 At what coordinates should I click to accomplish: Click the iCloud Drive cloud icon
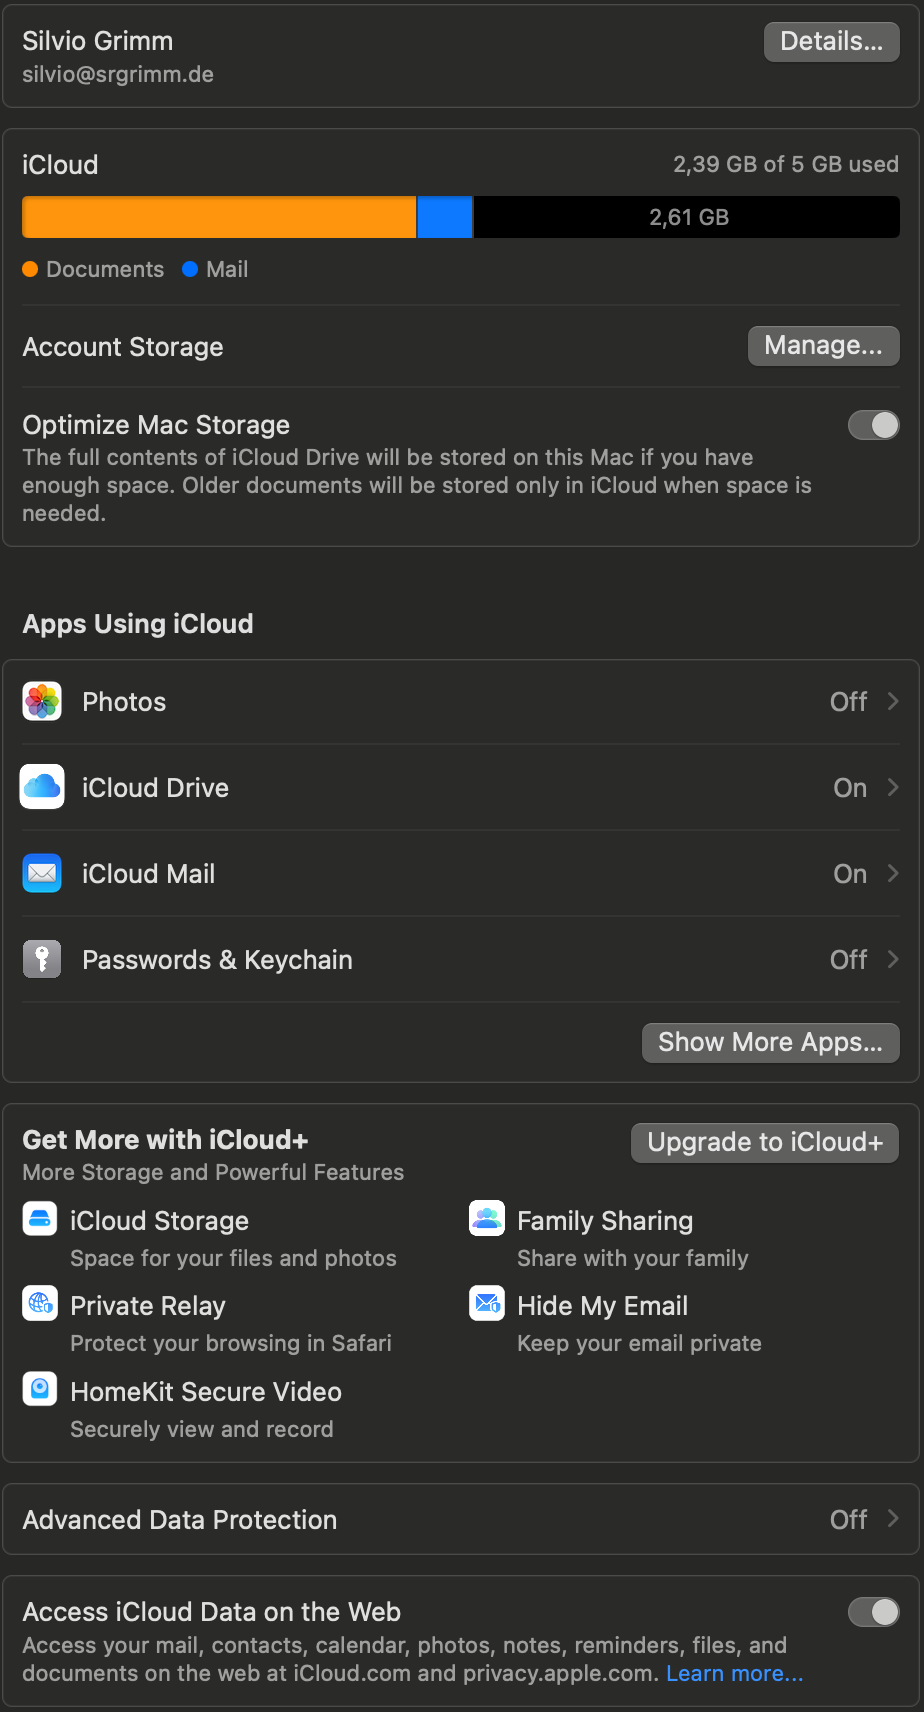point(42,787)
